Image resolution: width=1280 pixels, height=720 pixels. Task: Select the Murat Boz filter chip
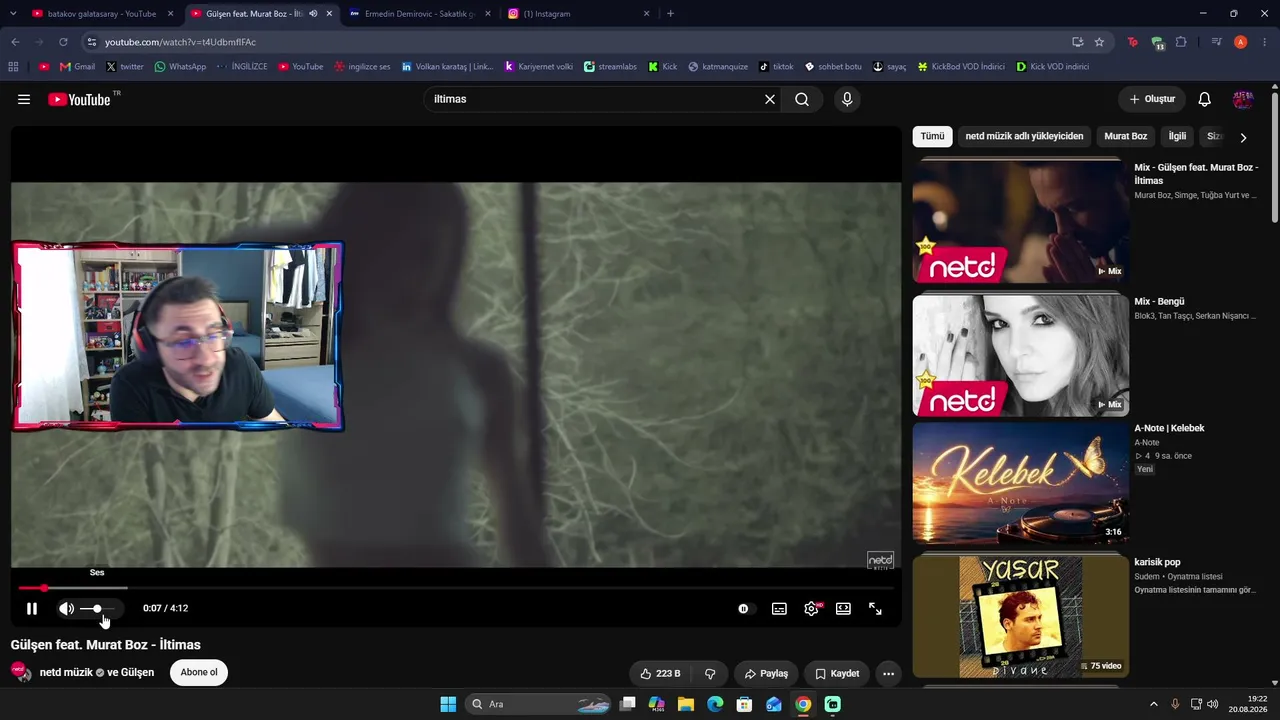(x=1125, y=136)
